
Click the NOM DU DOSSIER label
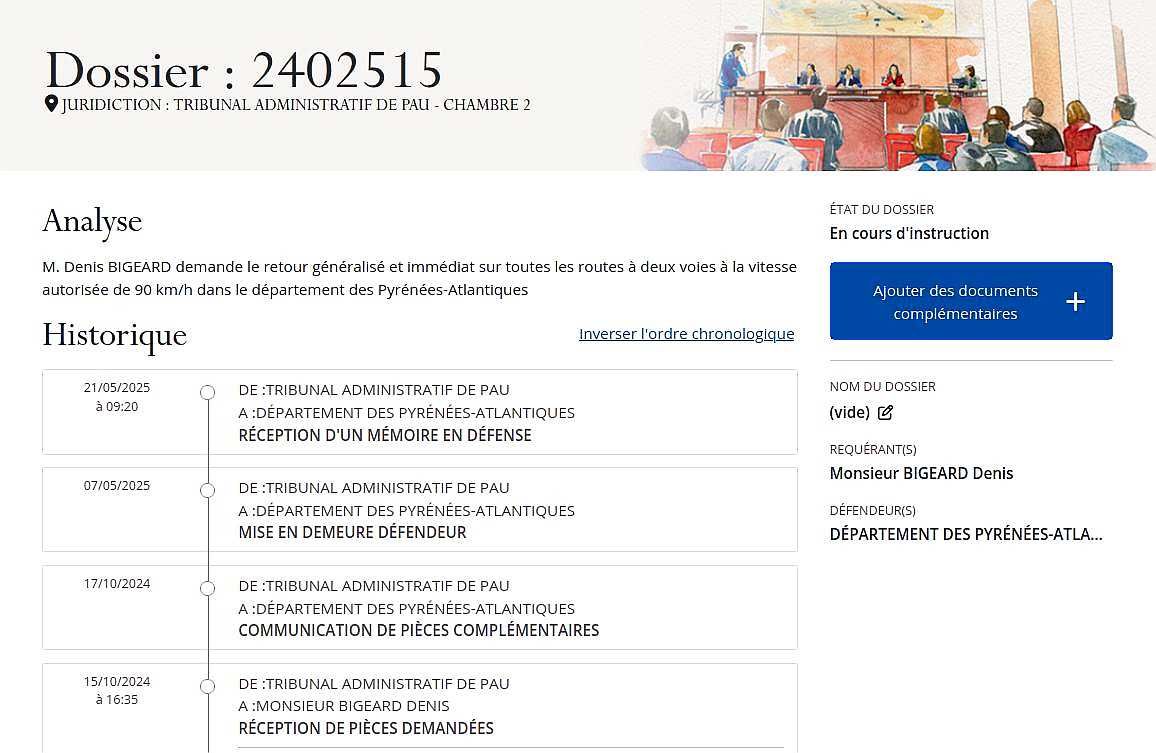(x=882, y=387)
